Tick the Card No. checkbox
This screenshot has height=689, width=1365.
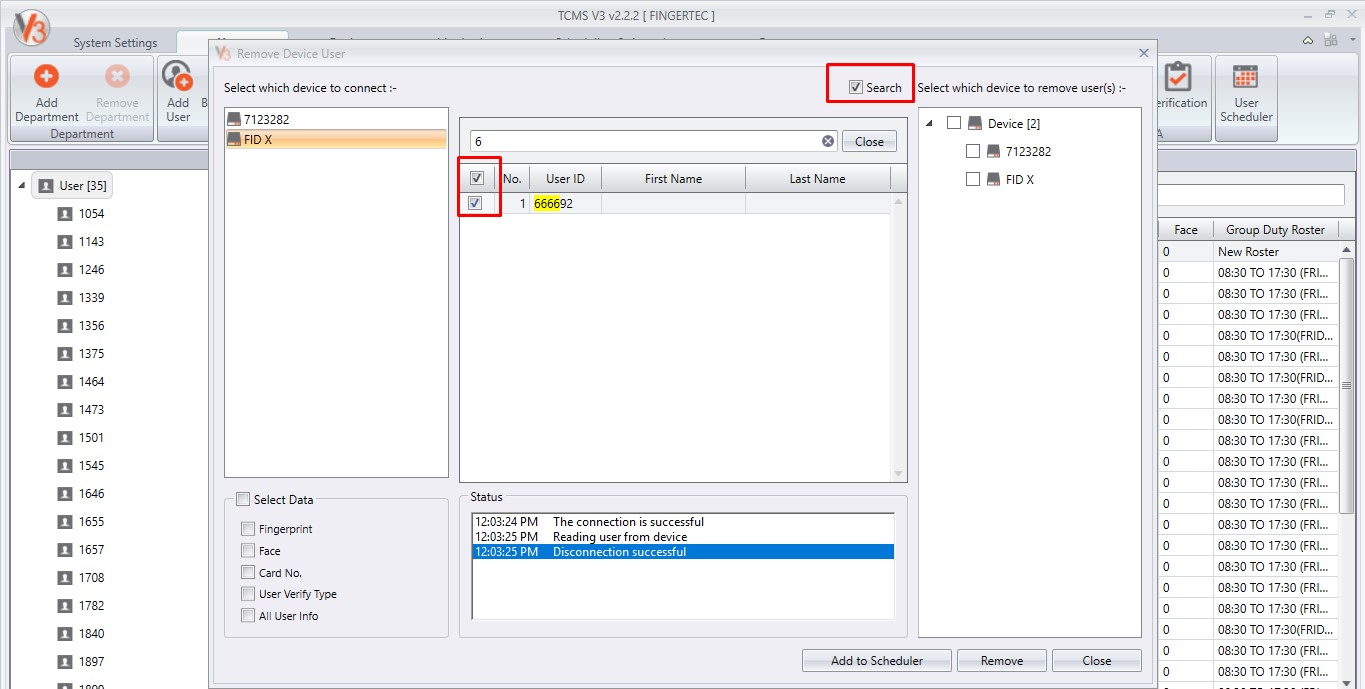click(248, 572)
